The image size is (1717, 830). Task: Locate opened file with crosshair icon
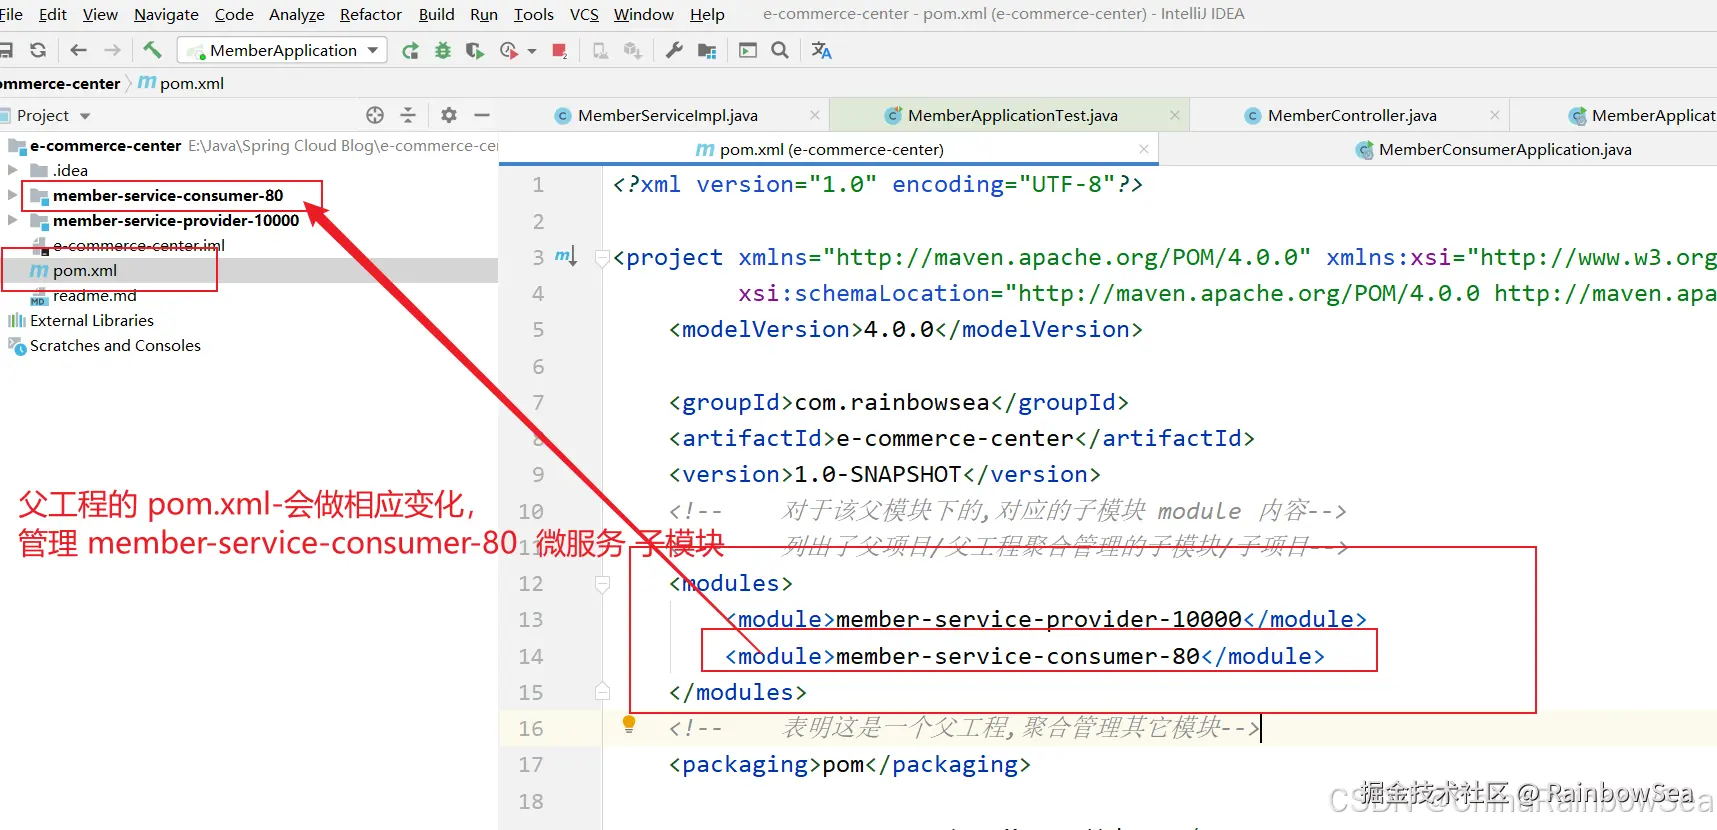pos(375,115)
